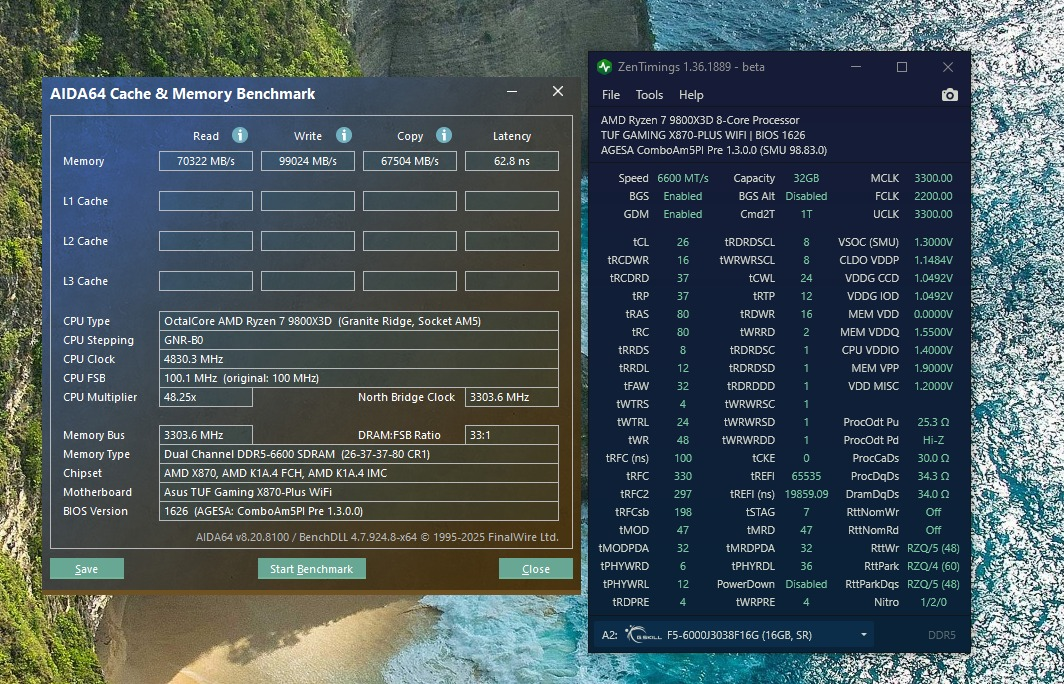Click the BGS Alt Disabled value

coord(806,196)
